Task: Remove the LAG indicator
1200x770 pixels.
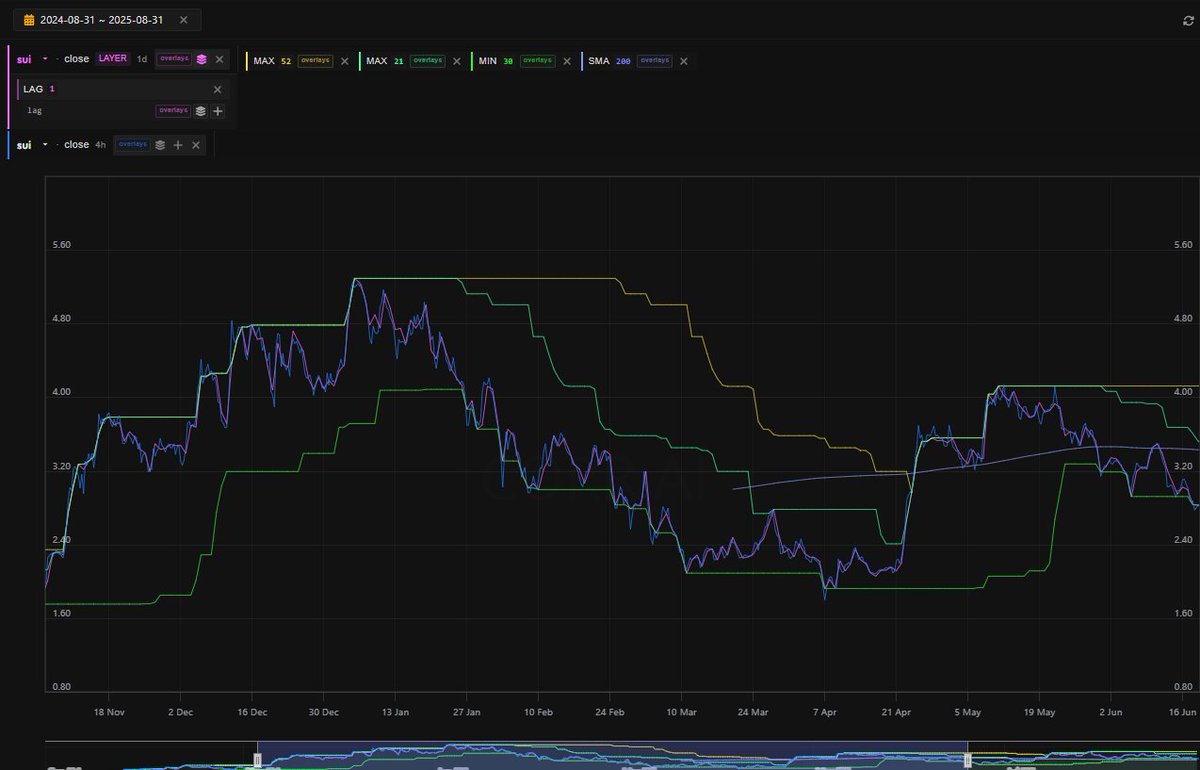Action: pos(217,89)
